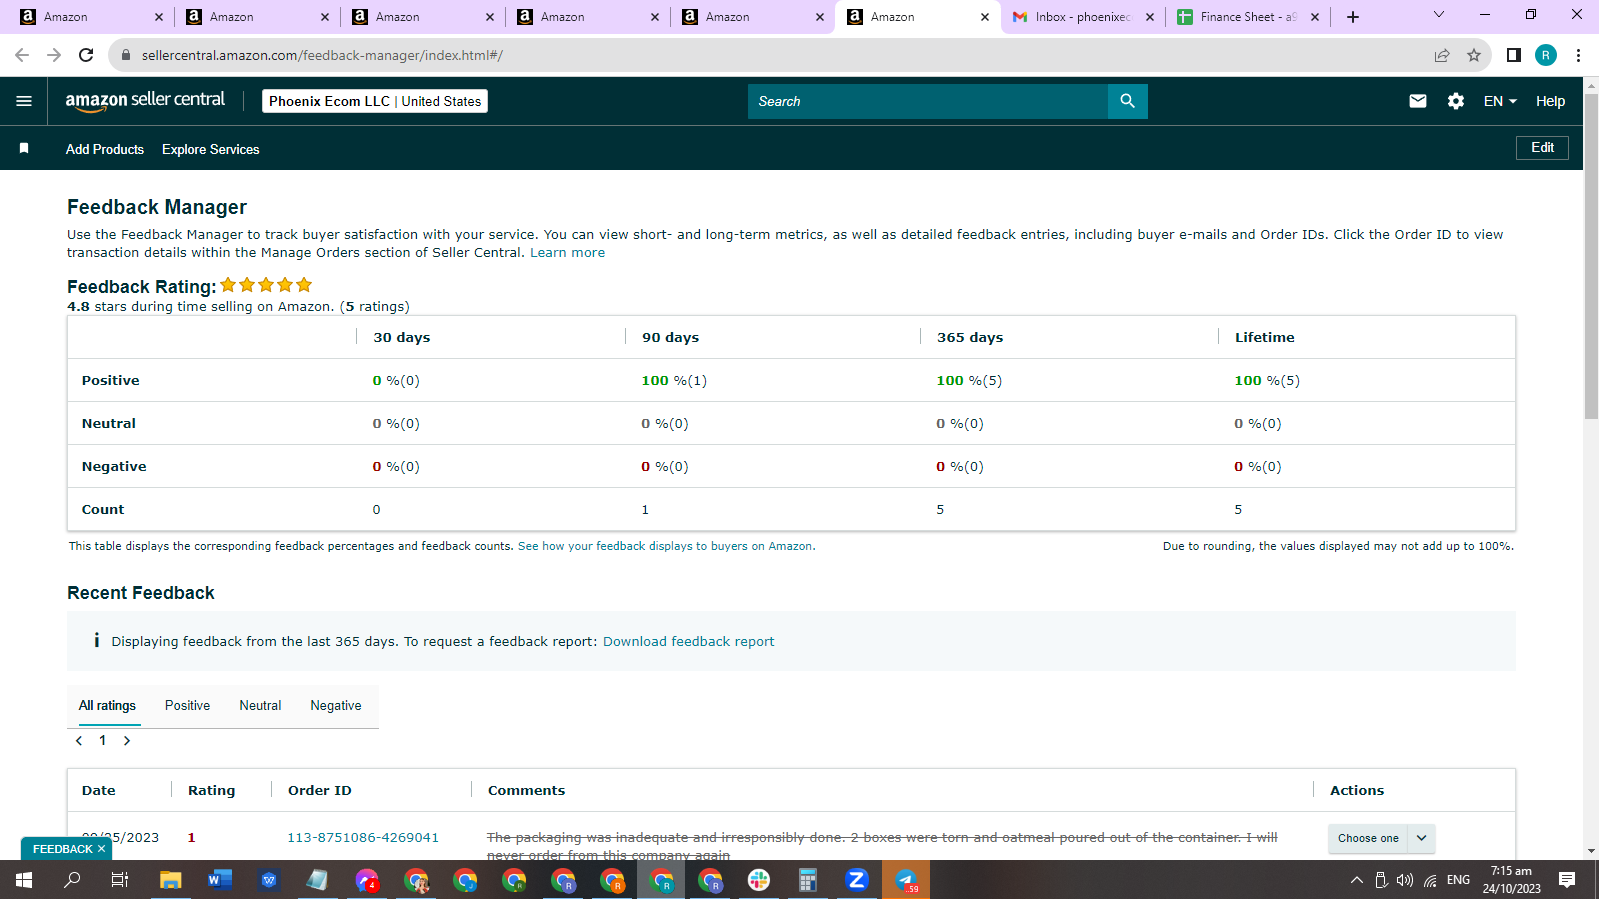Click the amazon seller central logo
The image size is (1599, 899).
(145, 100)
